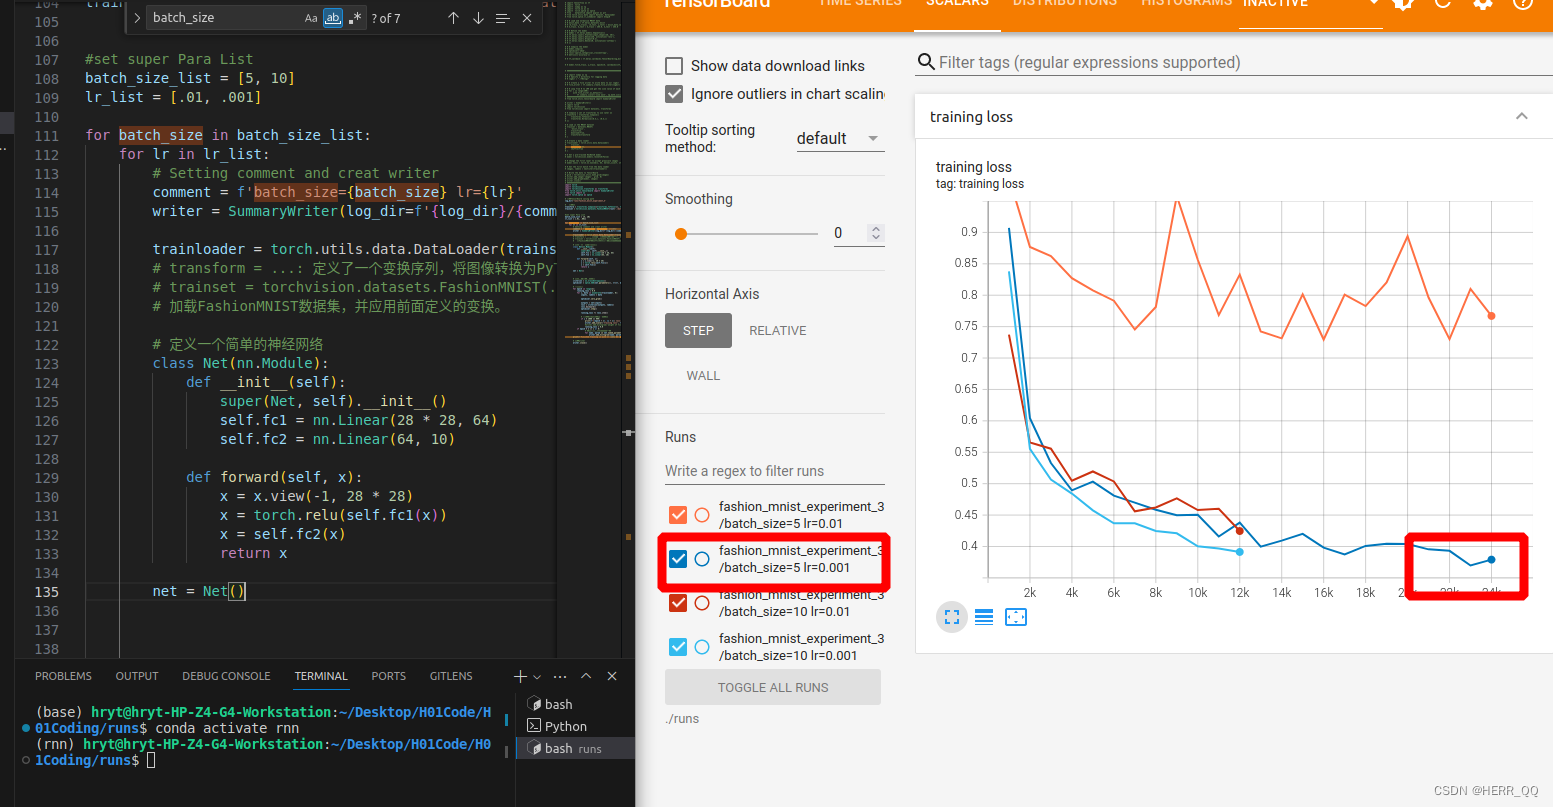This screenshot has height=807, width=1553.
Task: Maximize terminal panel with chevron up
Action: pos(586,677)
